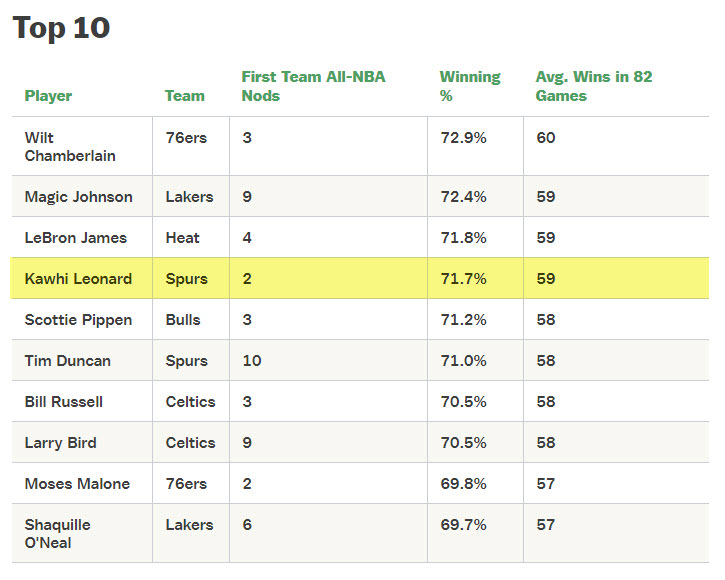Image resolution: width=725 pixels, height=580 pixels.
Task: Click the 72.9% winning percentage value
Action: (463, 137)
